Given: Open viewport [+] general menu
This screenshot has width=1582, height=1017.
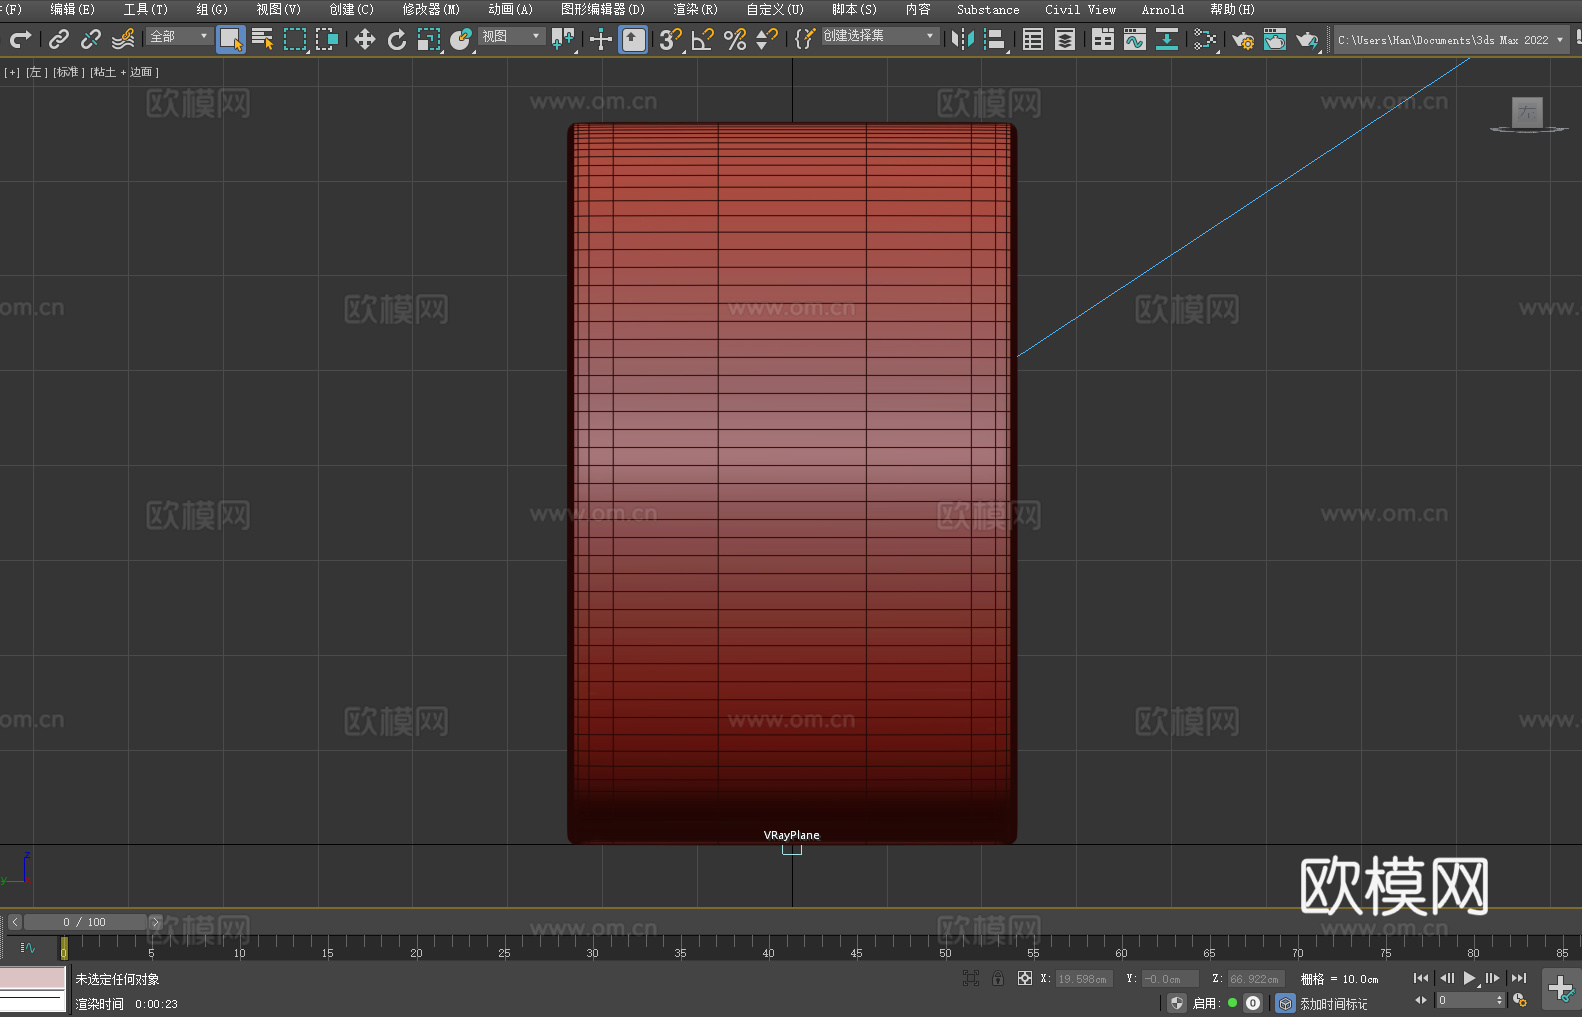Looking at the screenshot, I should pos(12,72).
